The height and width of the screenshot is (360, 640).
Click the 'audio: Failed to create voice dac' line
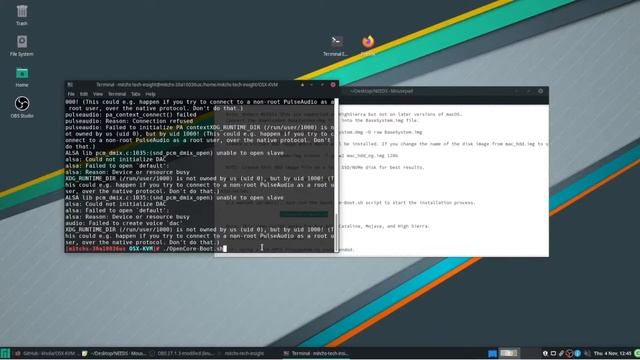[125, 223]
